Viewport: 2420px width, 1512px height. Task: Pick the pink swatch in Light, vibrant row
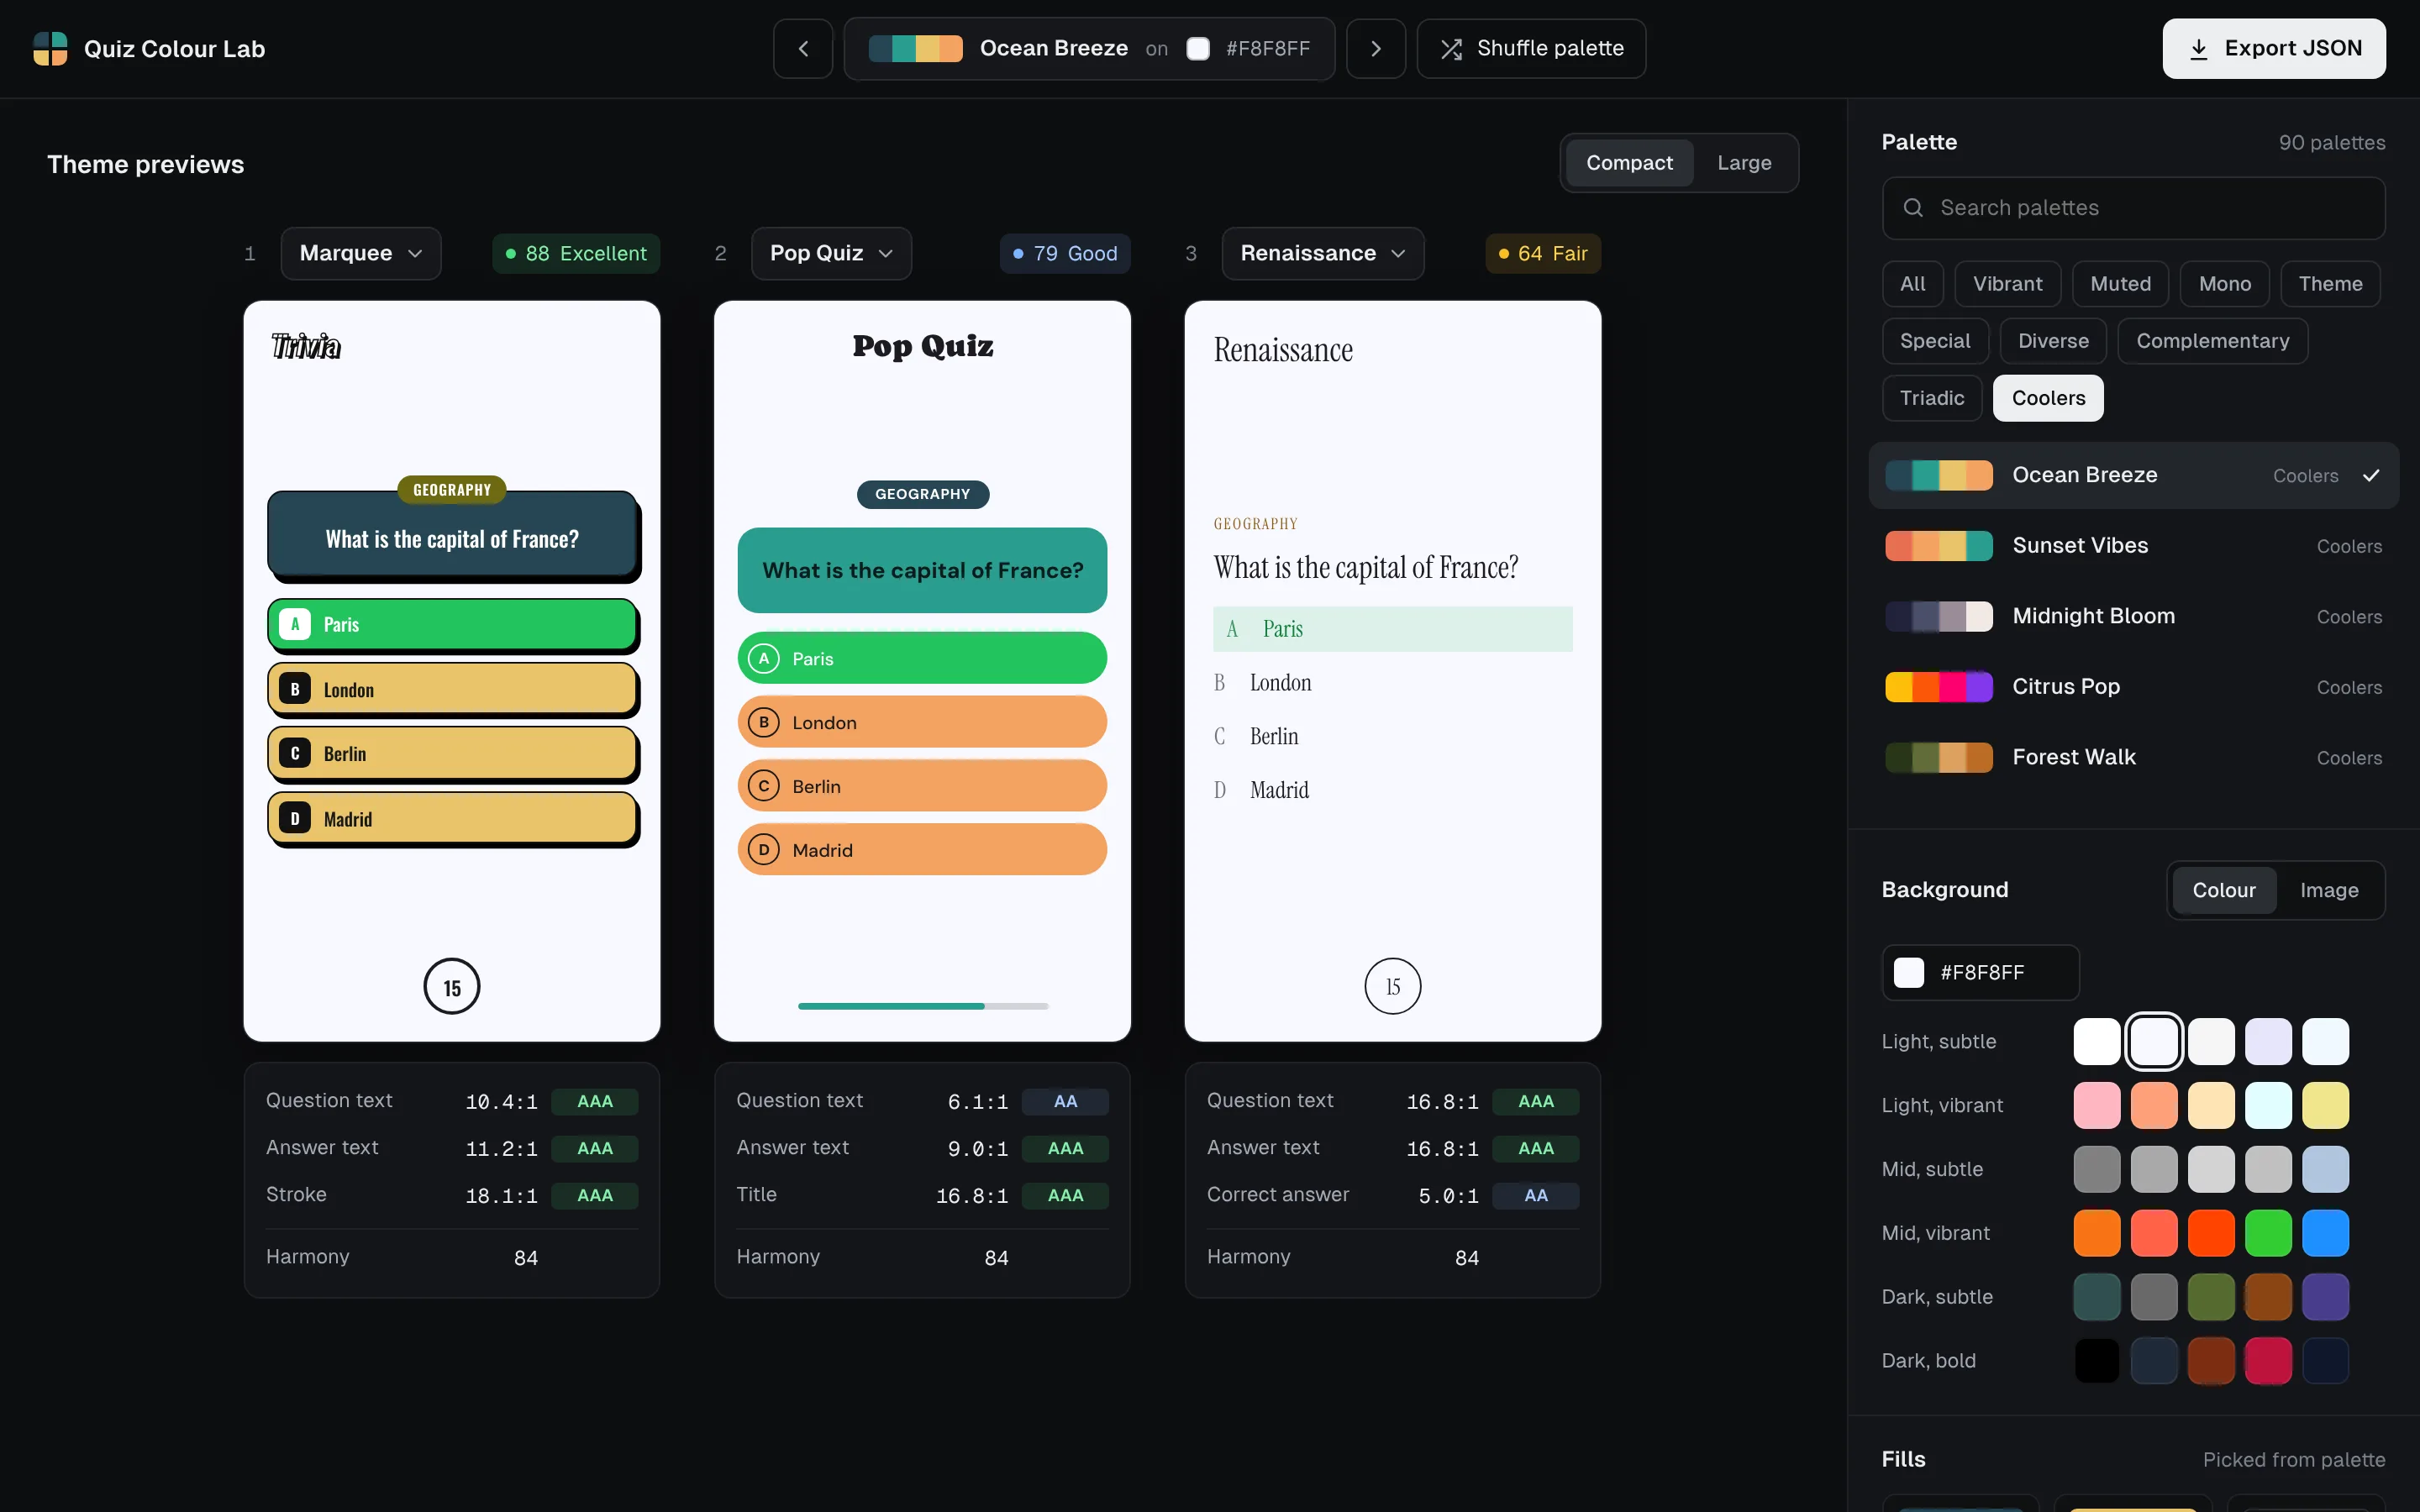tap(2097, 1105)
